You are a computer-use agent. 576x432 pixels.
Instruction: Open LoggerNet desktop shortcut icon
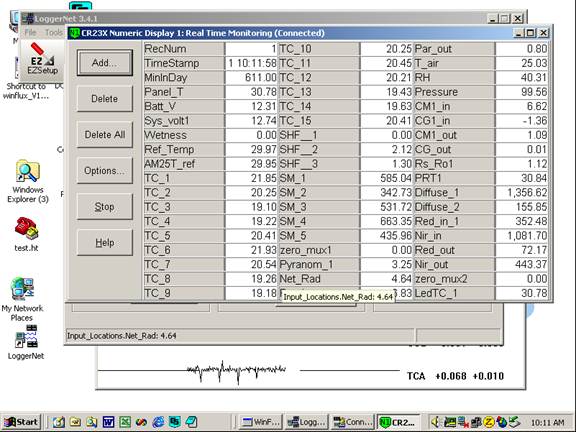26,342
